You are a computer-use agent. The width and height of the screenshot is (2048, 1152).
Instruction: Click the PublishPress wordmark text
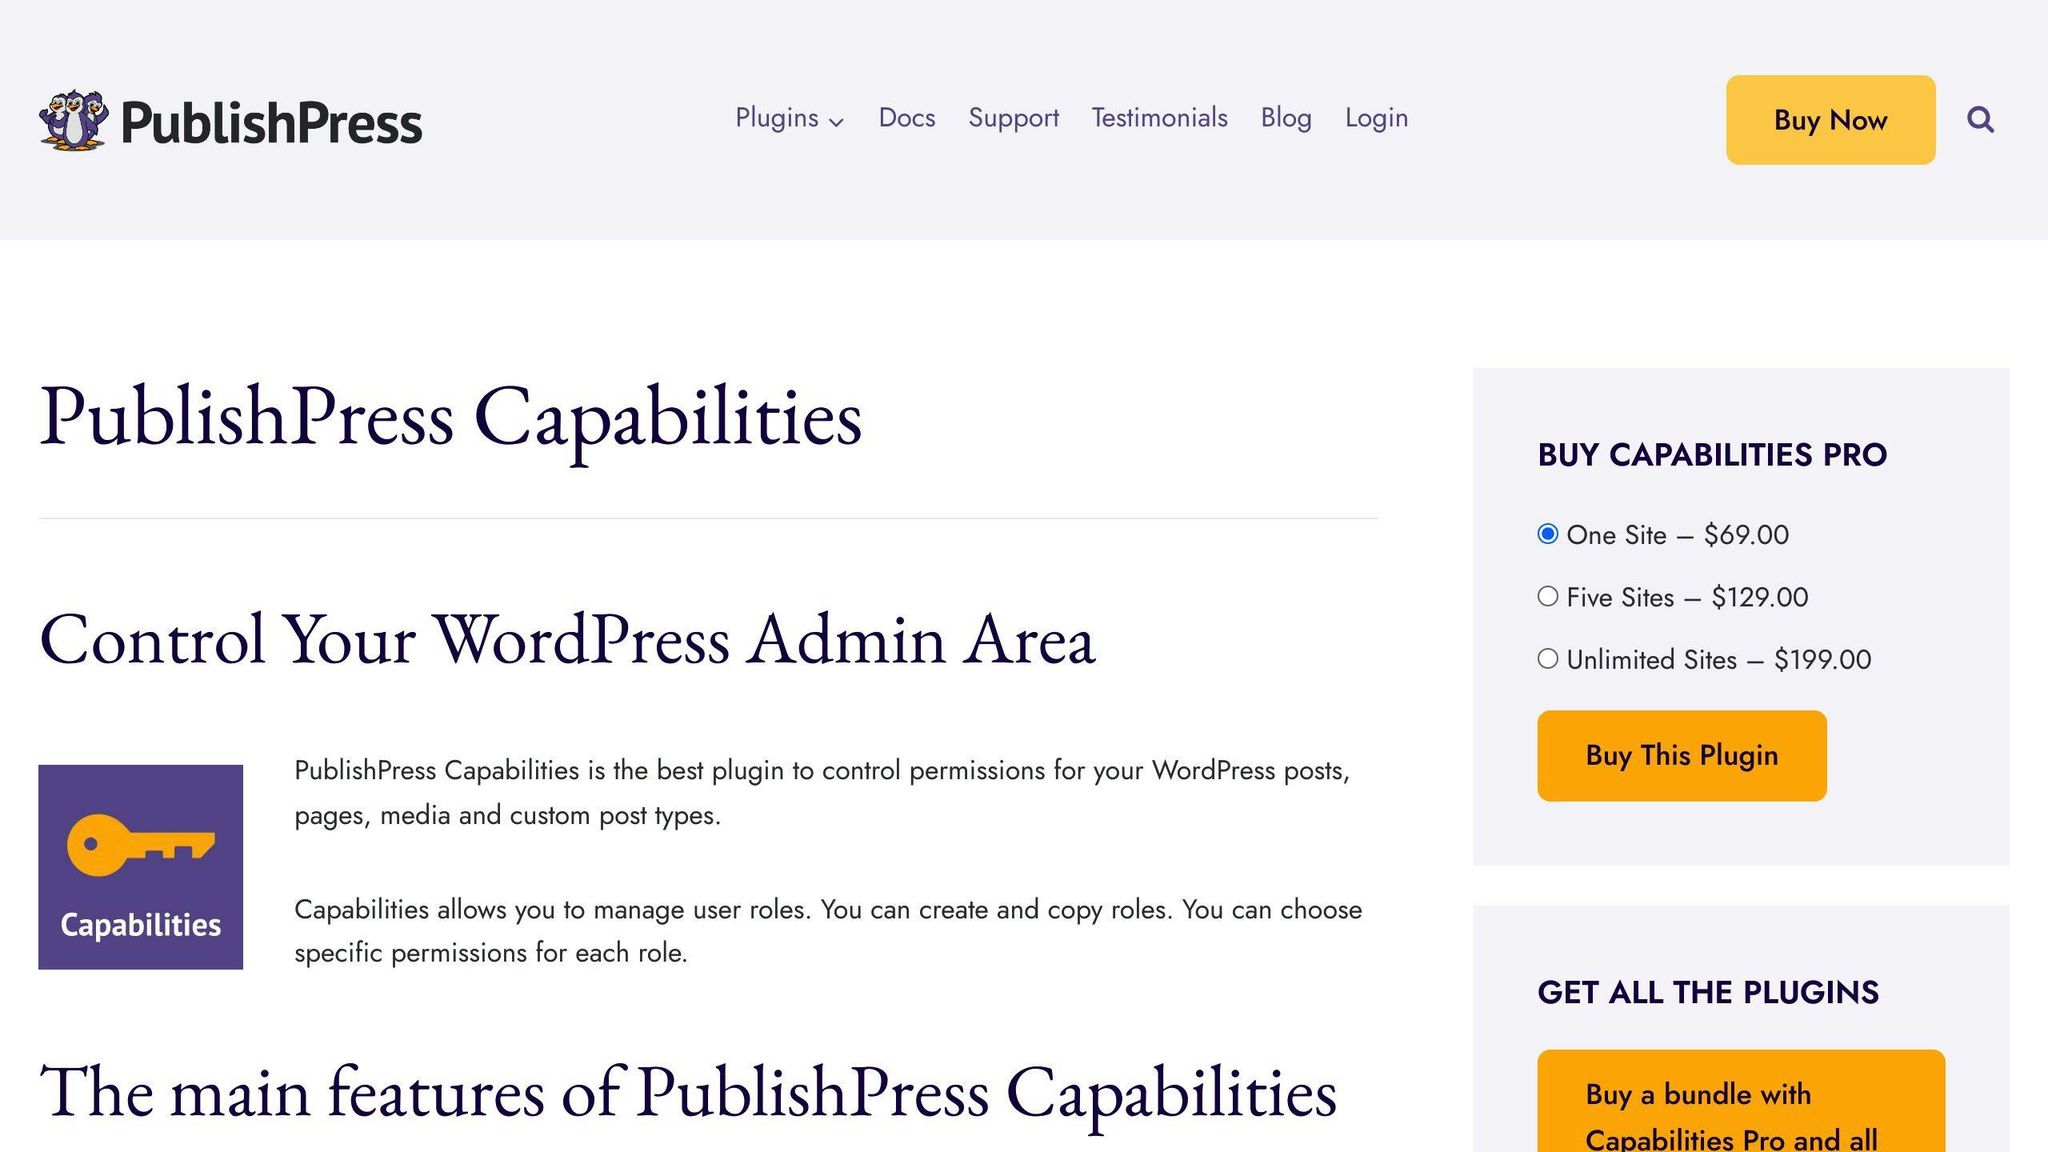271,123
